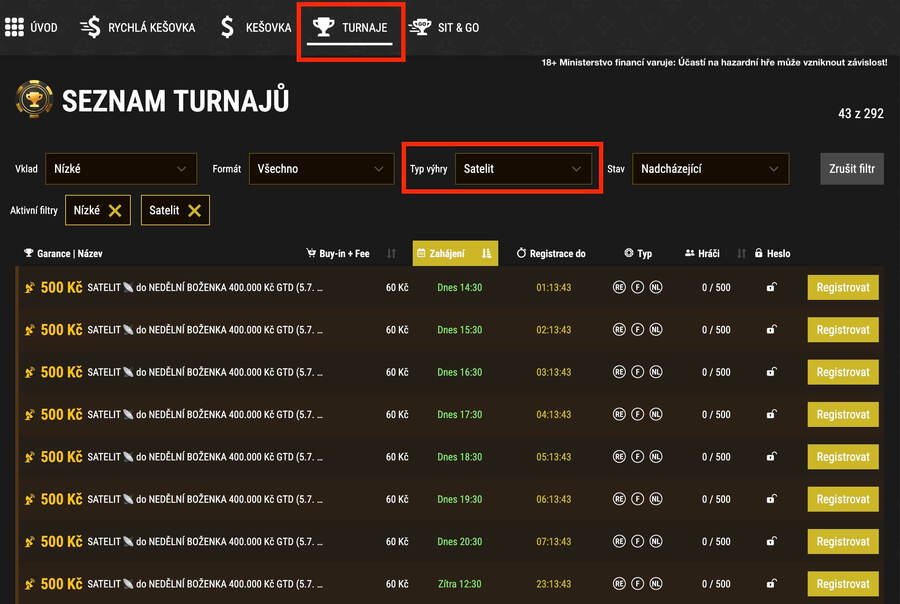Click the unlocked padlock in the Dnes 15:30 row
Screen dimensions: 900x604
tap(771, 330)
